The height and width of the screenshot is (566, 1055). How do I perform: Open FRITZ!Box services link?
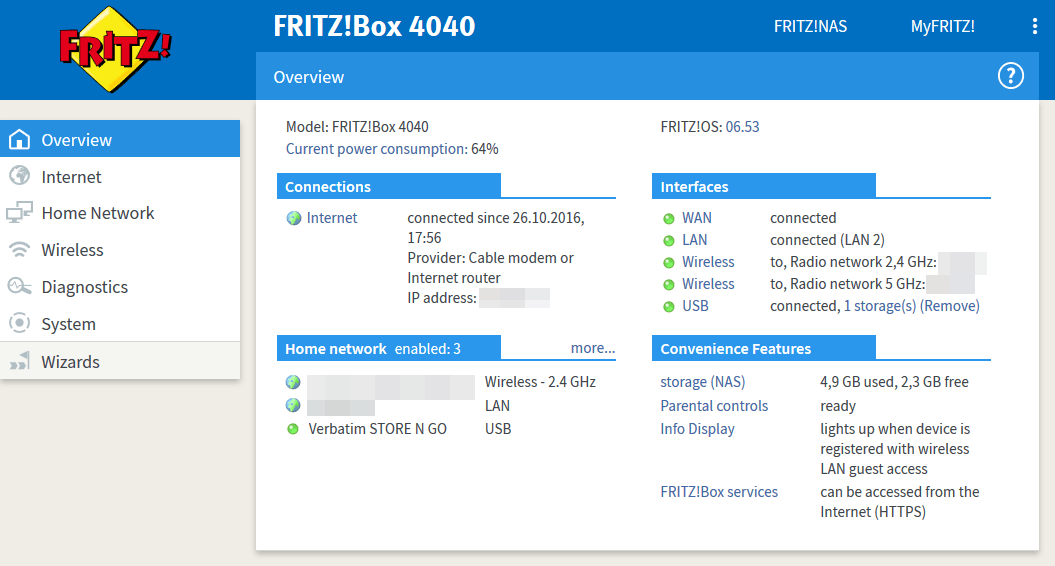(719, 492)
